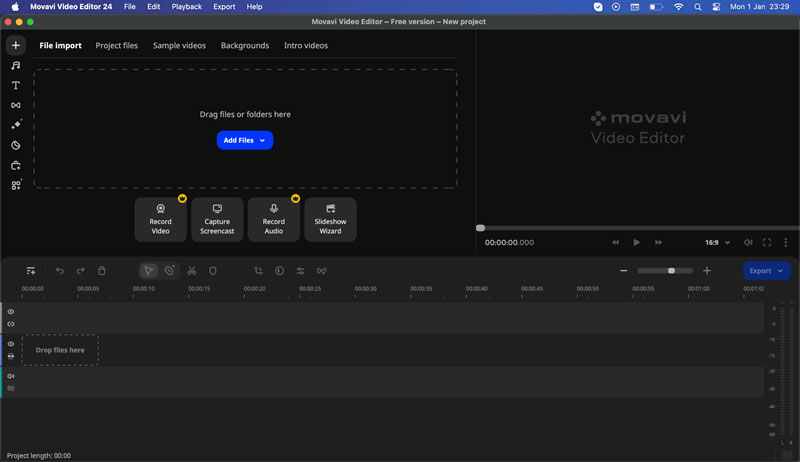Open the Playback menu
The image size is (800, 462).
click(186, 7)
